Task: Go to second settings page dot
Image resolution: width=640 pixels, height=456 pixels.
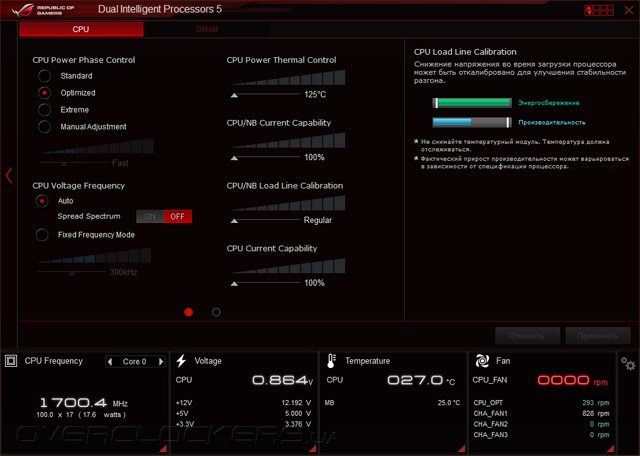Action: [x=216, y=312]
